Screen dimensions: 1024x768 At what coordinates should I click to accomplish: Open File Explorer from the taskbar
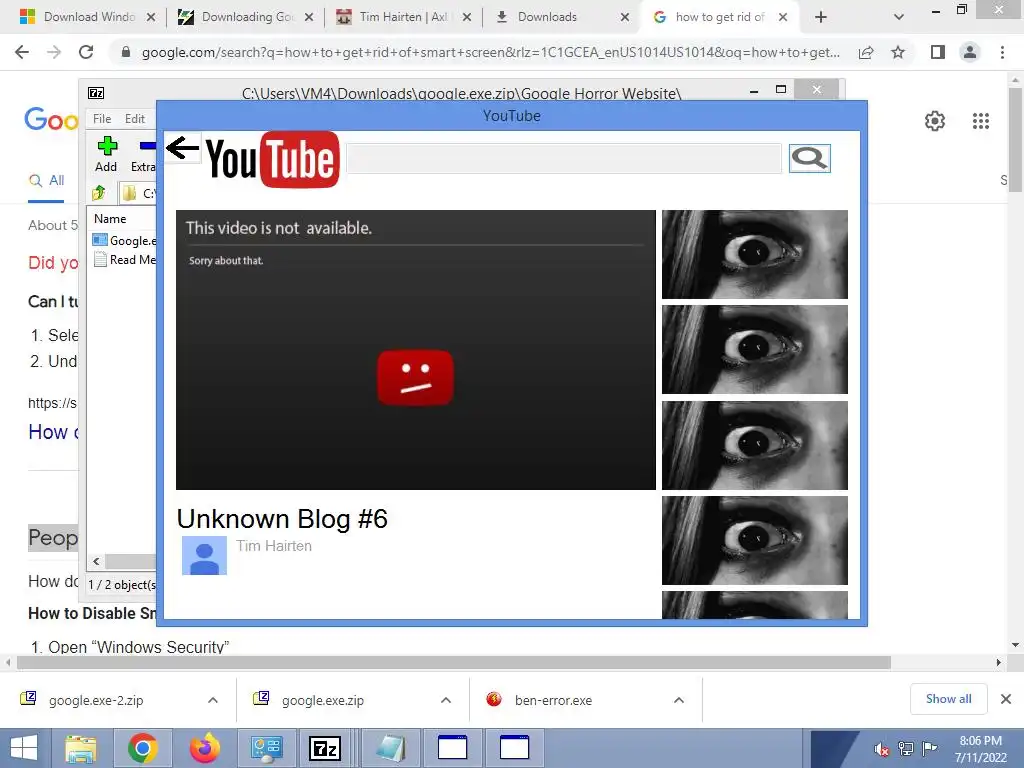click(x=80, y=748)
